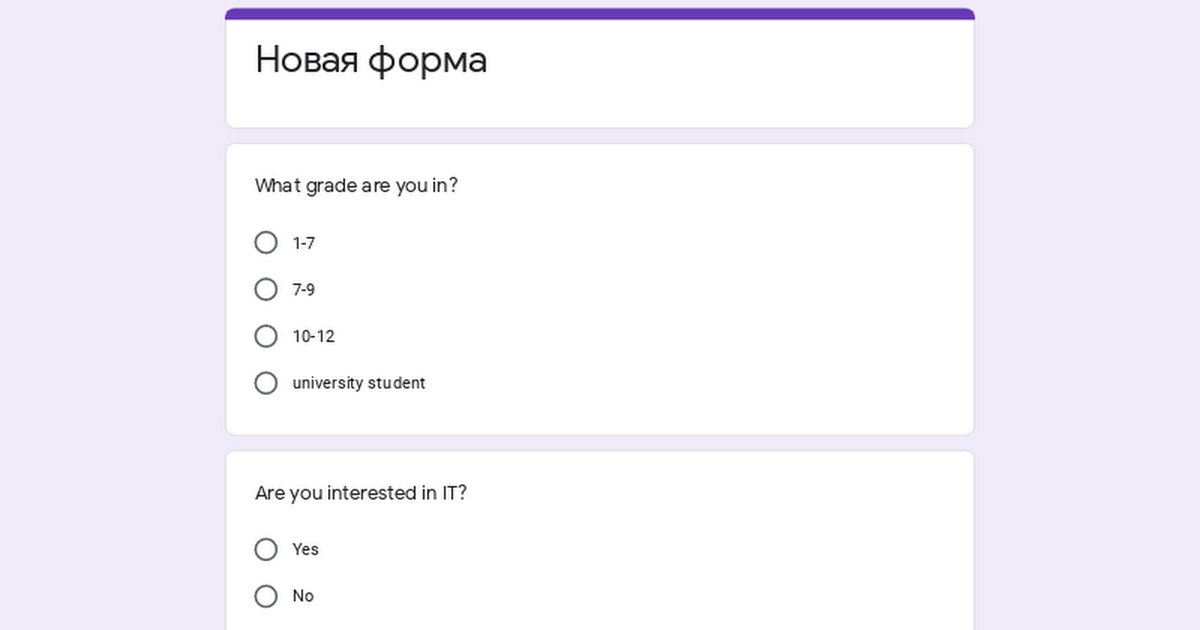This screenshot has height=630, width=1200.
Task: Choose the 7-9 grade radio circle
Action: pyautogui.click(x=266, y=290)
